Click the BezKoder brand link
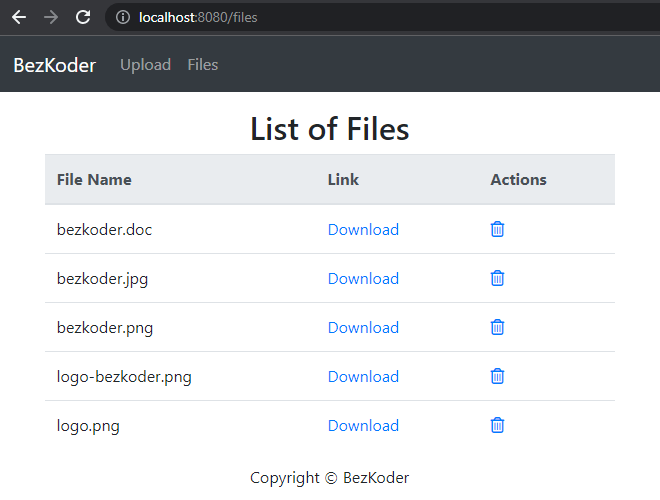The height and width of the screenshot is (500, 660). pos(55,65)
